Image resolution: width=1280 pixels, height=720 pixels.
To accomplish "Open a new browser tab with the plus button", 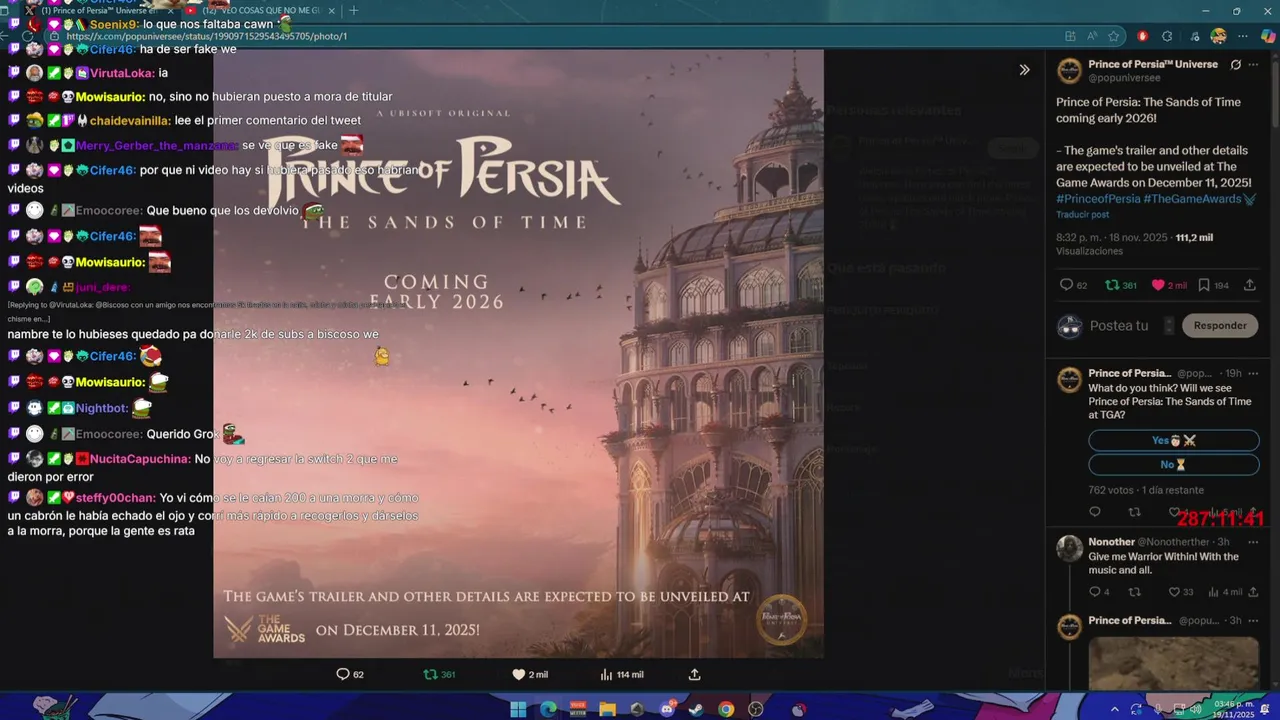I will (x=354, y=10).
